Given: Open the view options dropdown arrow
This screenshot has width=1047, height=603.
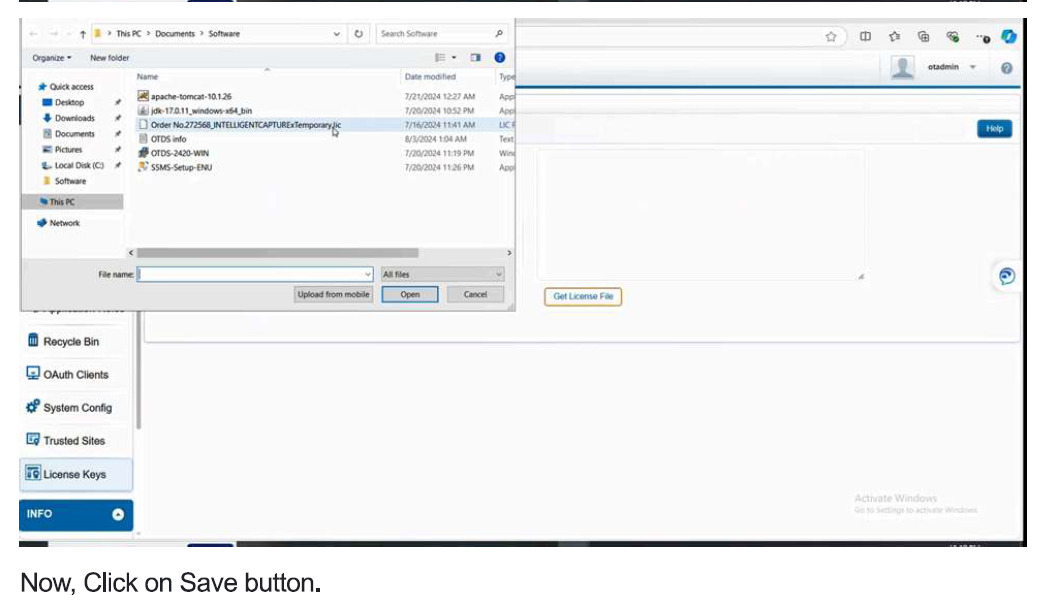Looking at the screenshot, I should (454, 58).
